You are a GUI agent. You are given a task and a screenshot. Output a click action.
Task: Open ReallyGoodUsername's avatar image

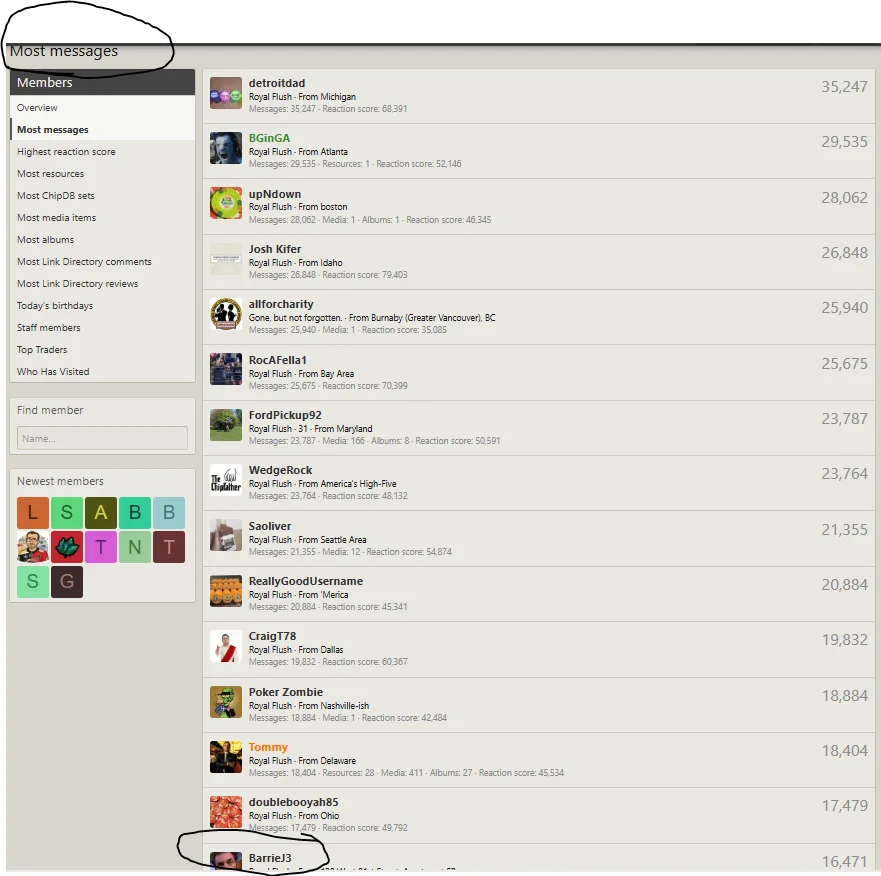coord(226,591)
